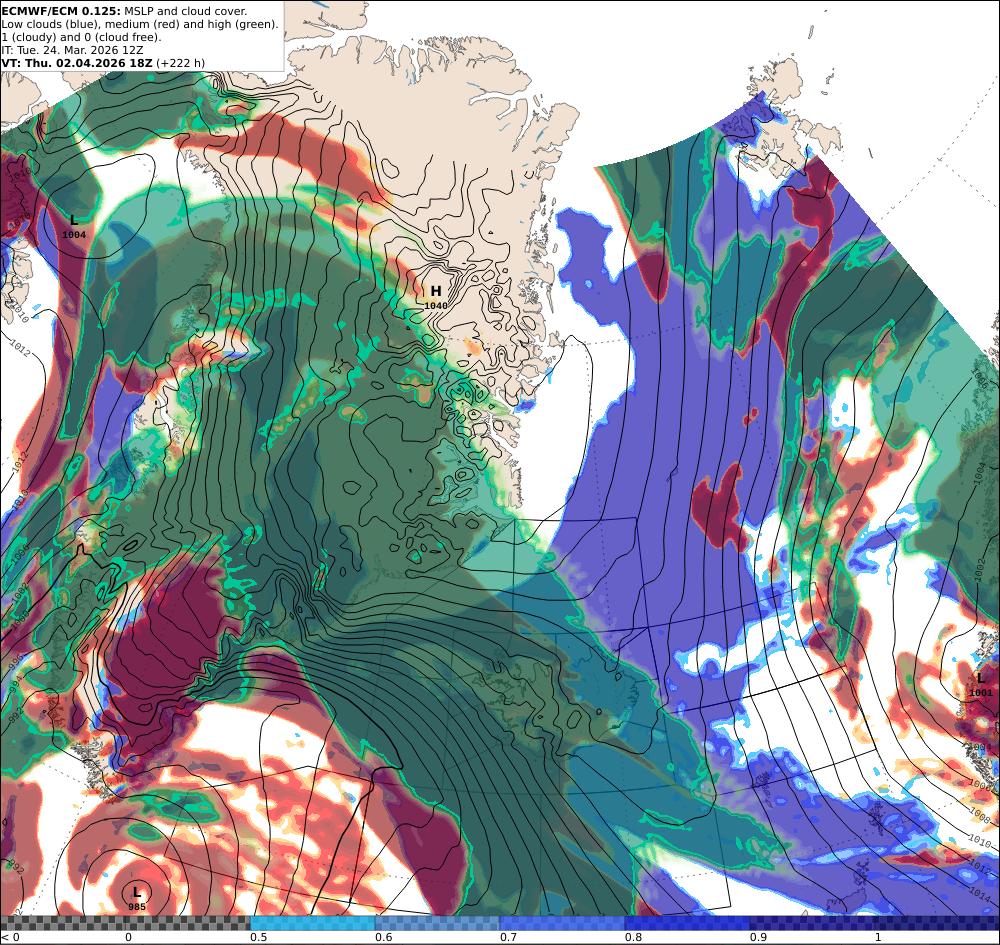1000x945 pixels.
Task: Click the light blue 0.5–0.6 colorbar segment
Action: (x=312, y=923)
